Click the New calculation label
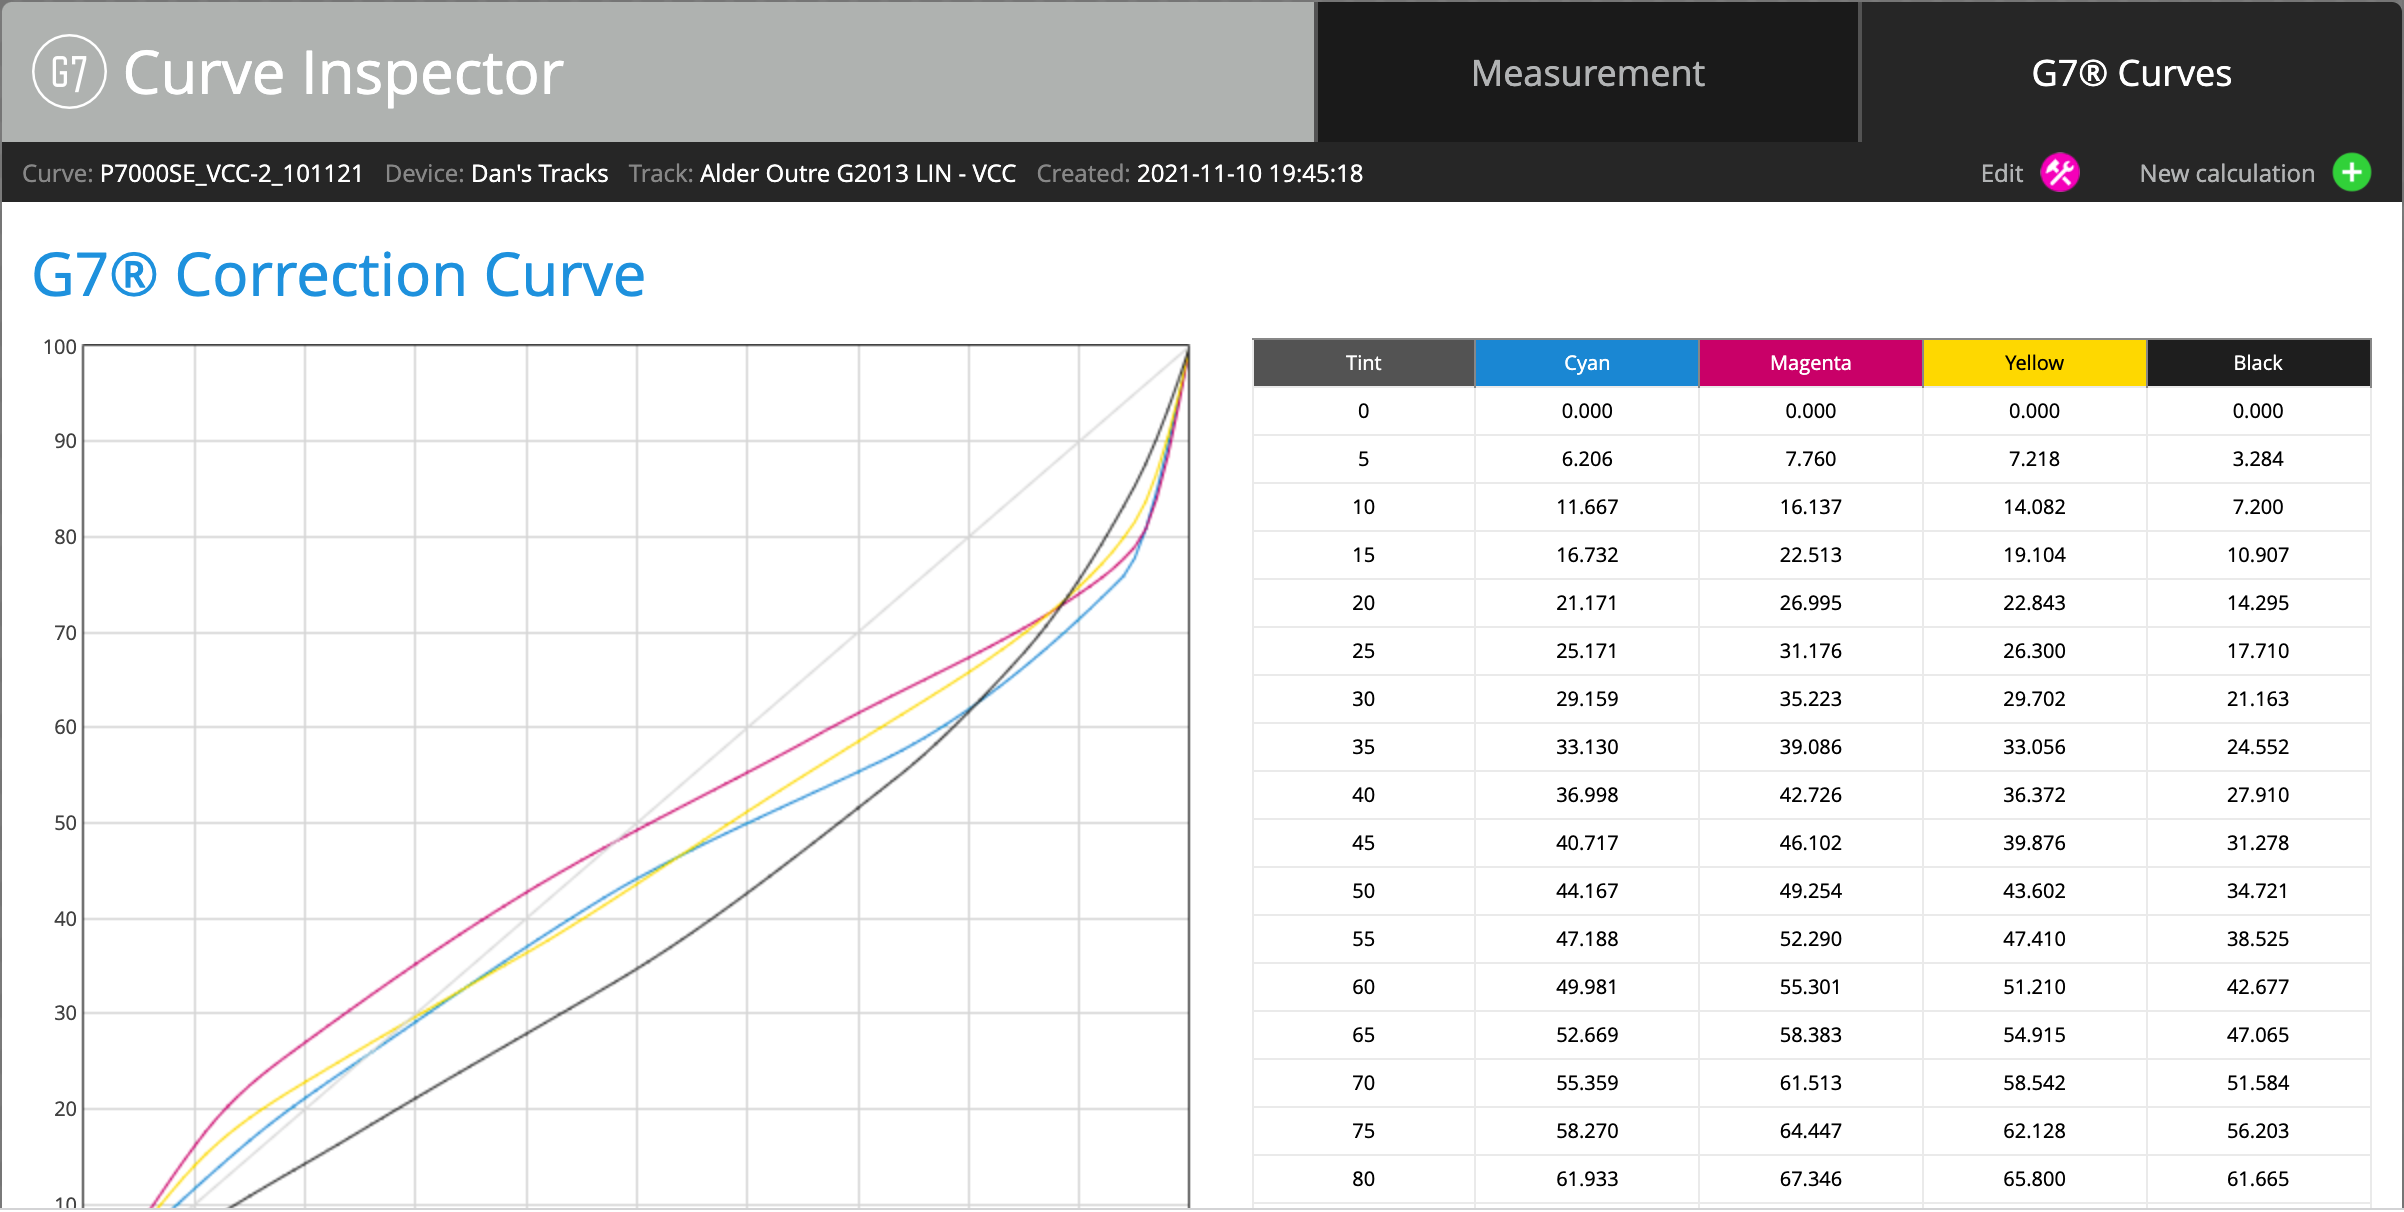The image size is (2404, 1212). click(x=2226, y=174)
